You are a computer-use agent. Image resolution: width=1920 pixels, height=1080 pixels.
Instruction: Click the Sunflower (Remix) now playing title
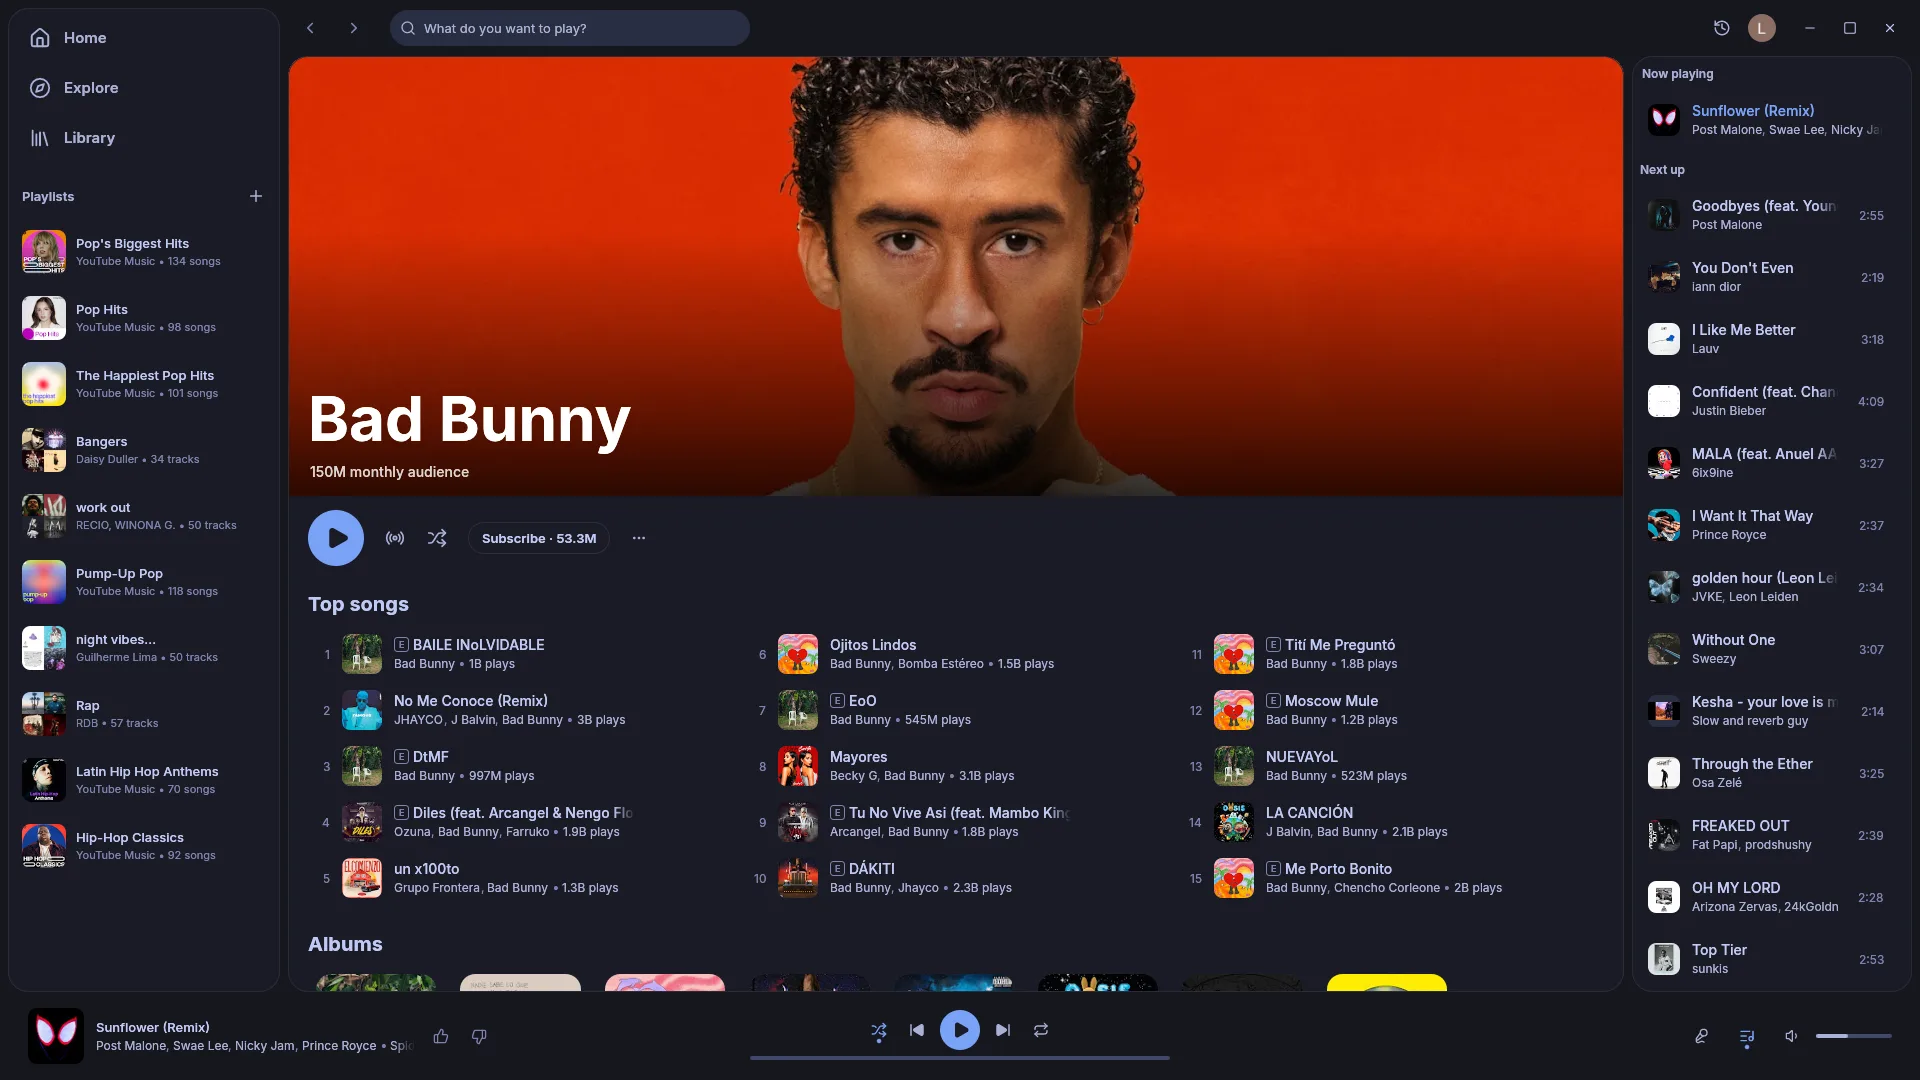[x=1752, y=111]
